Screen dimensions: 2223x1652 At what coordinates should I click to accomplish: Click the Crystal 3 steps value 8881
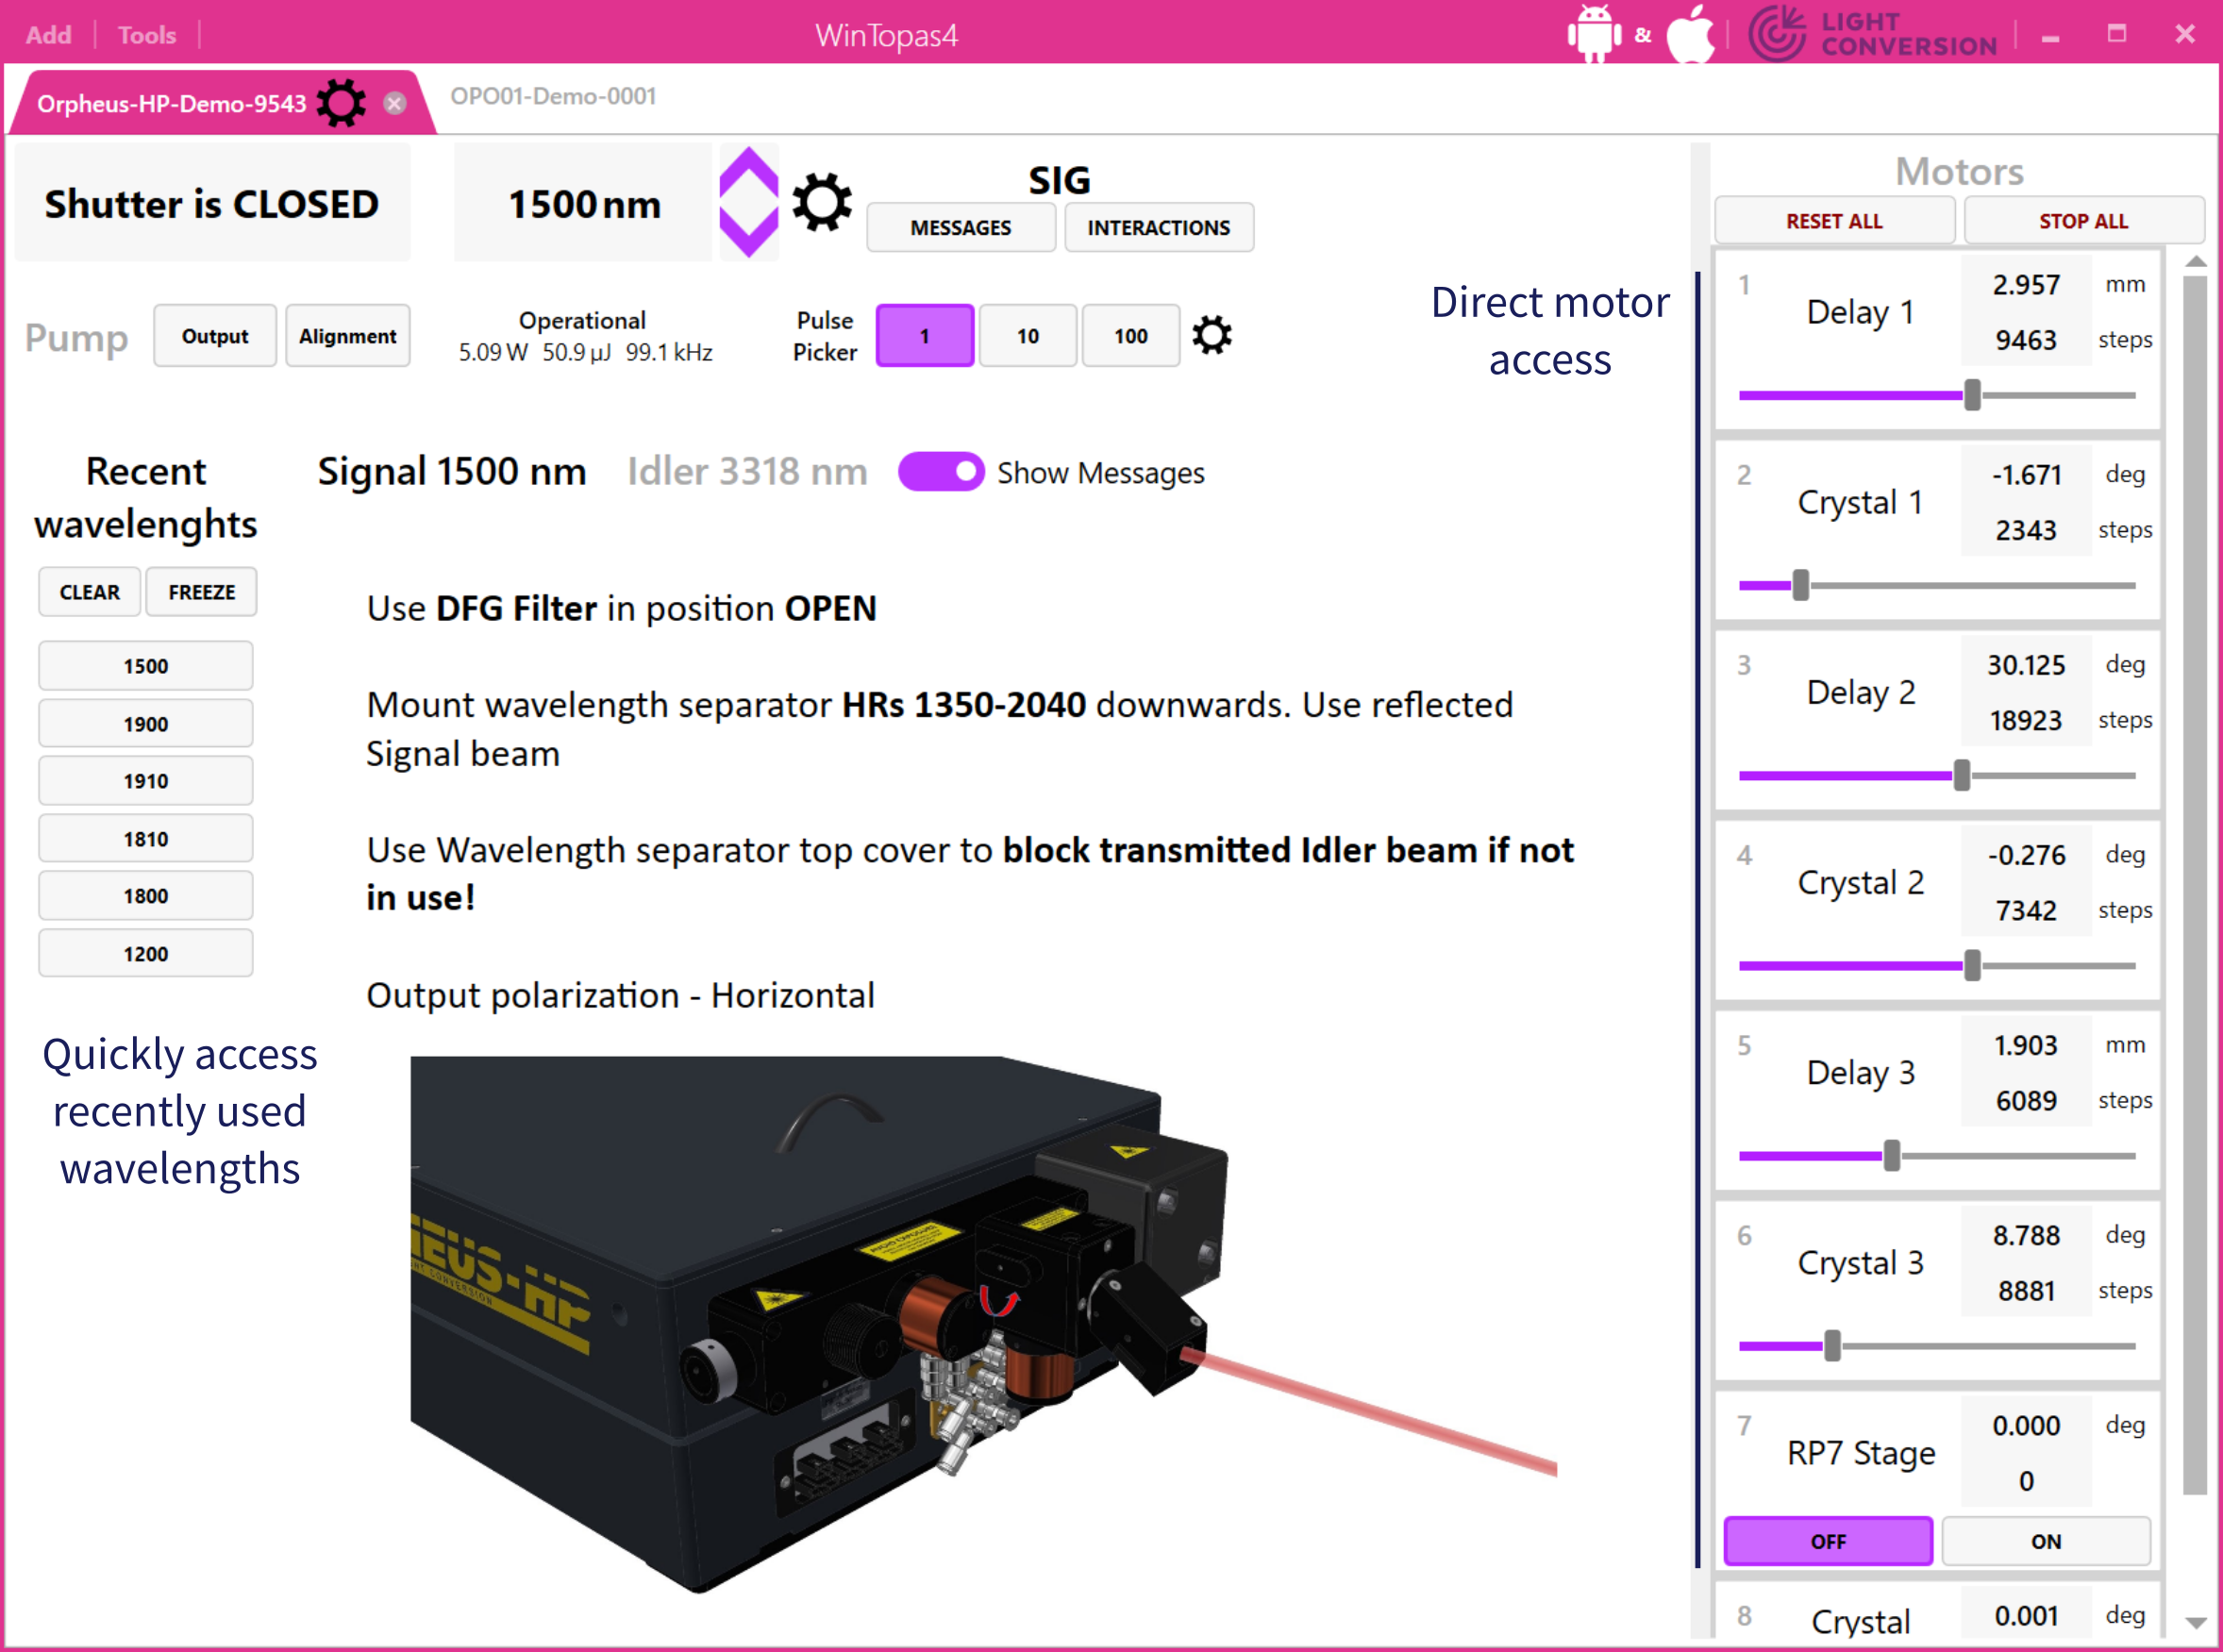(2026, 1290)
